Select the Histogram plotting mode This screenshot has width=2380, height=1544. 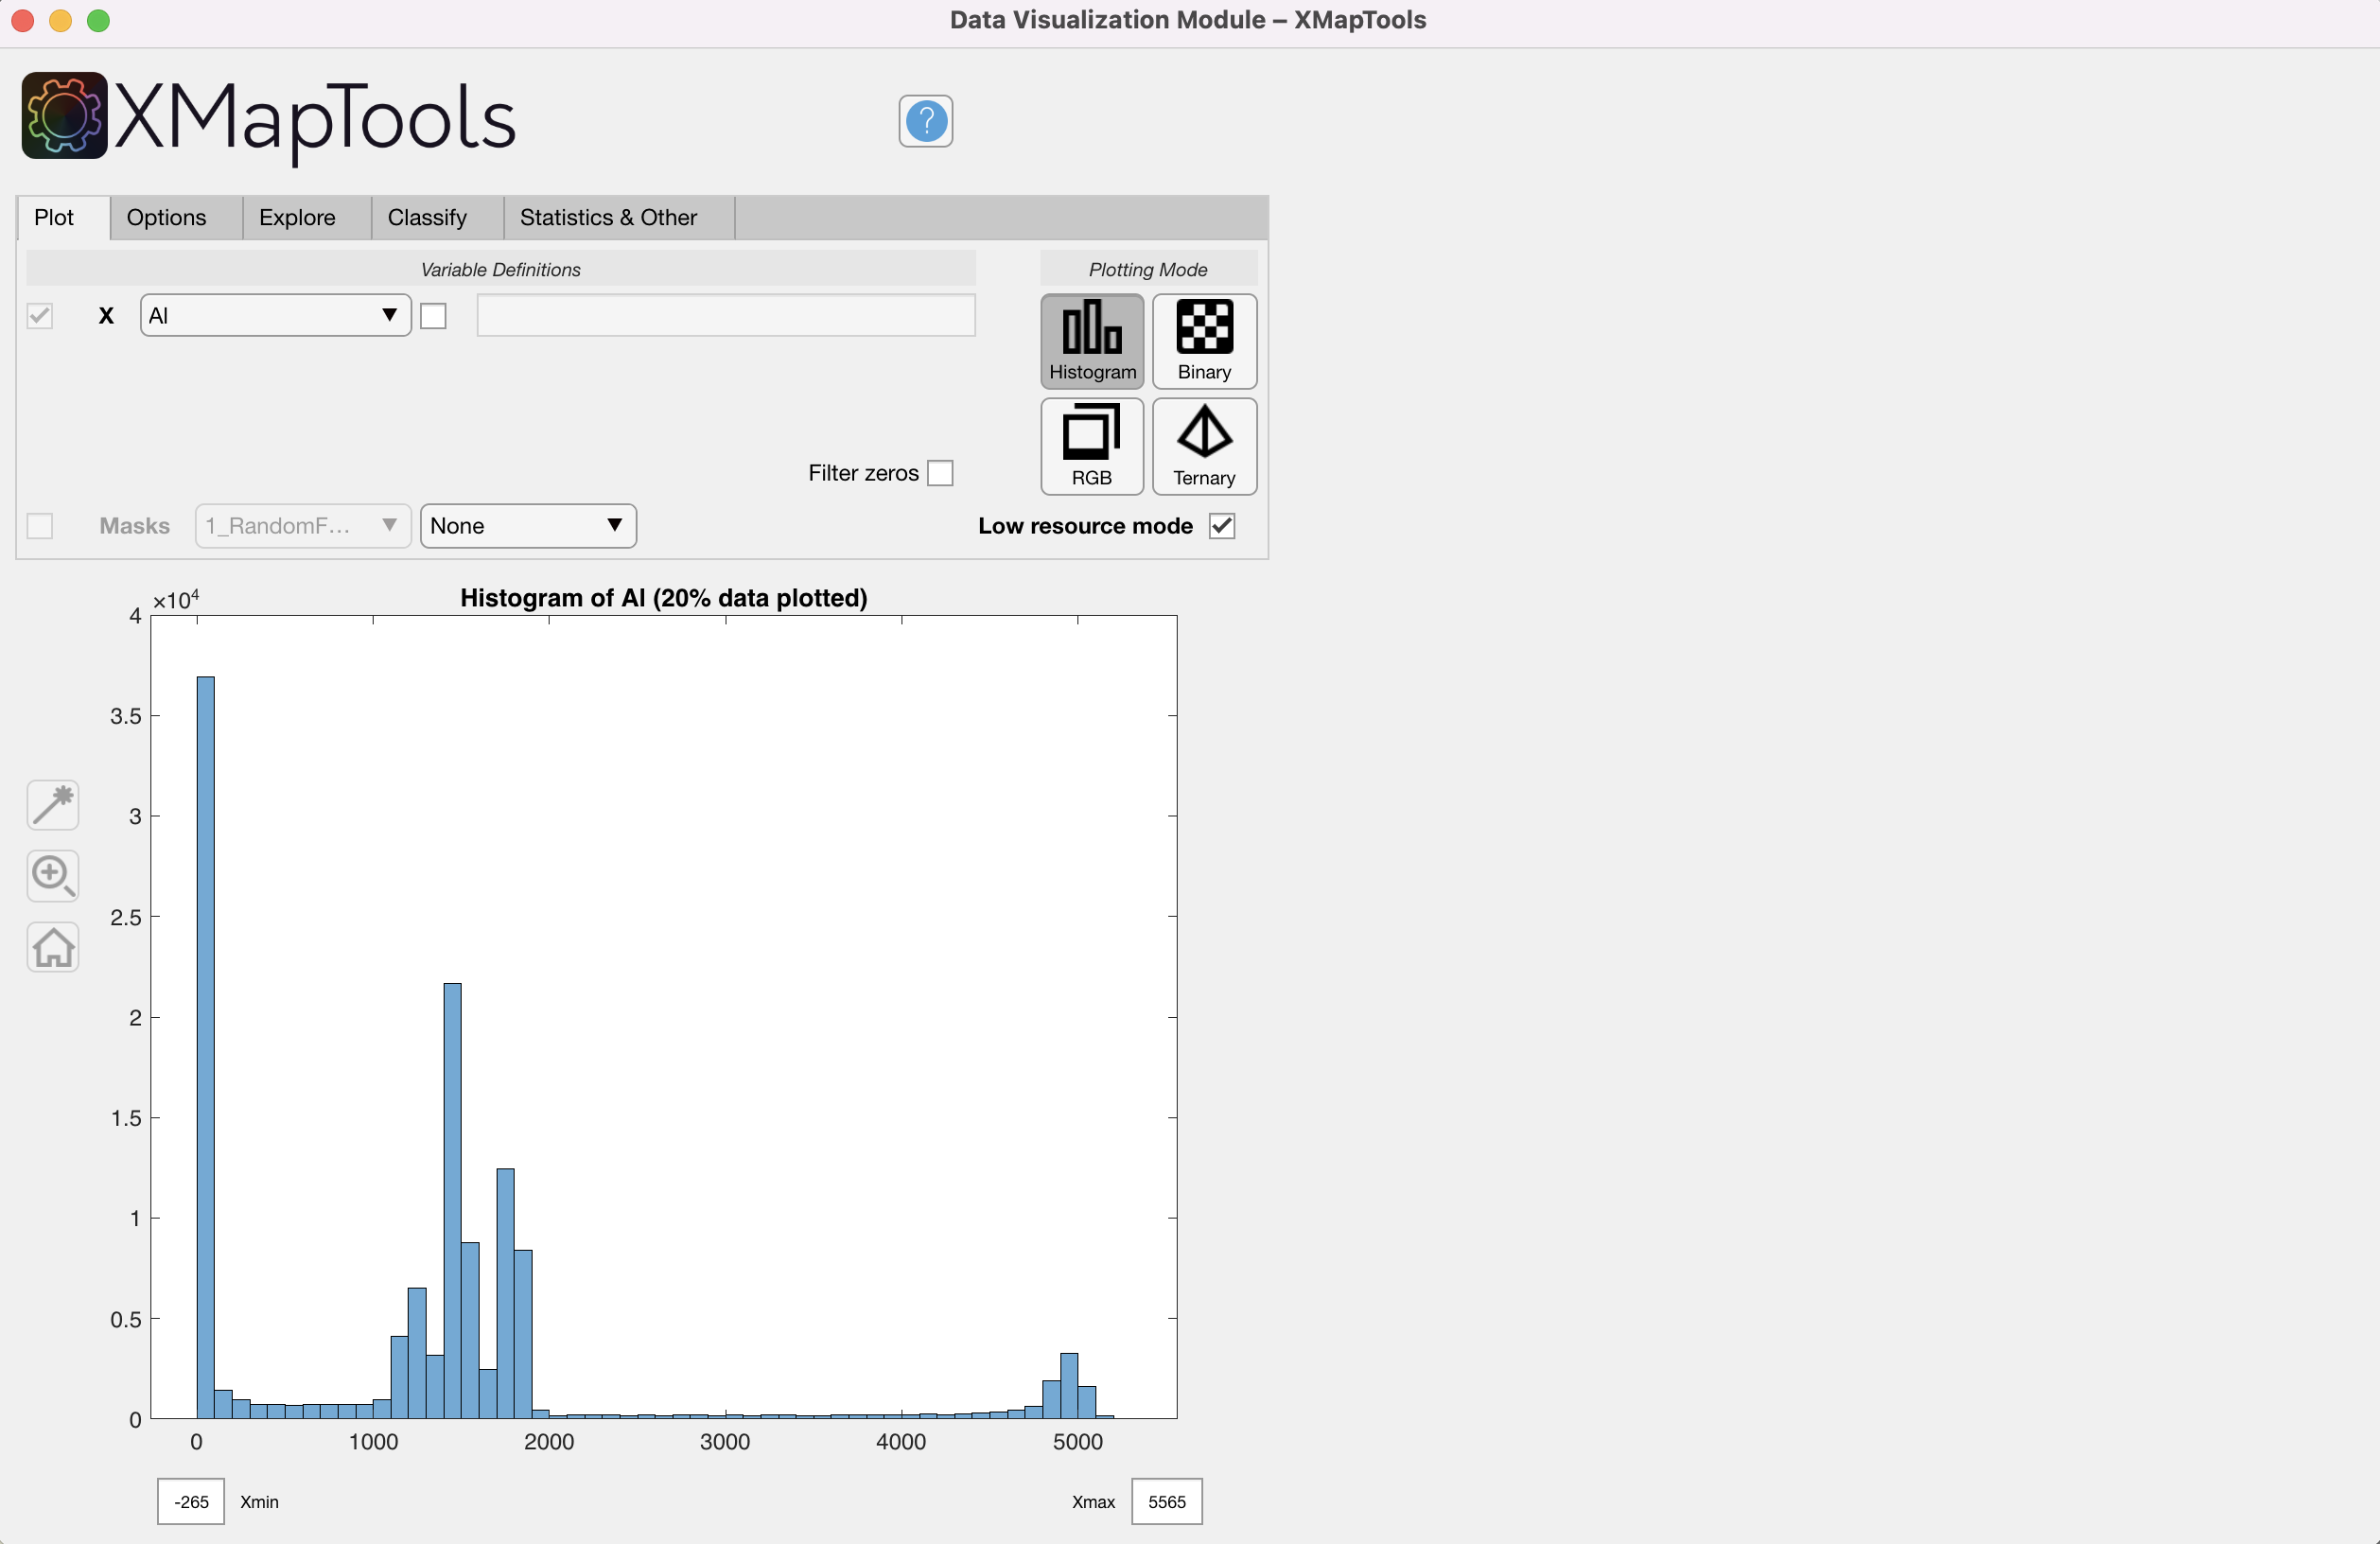click(1091, 341)
